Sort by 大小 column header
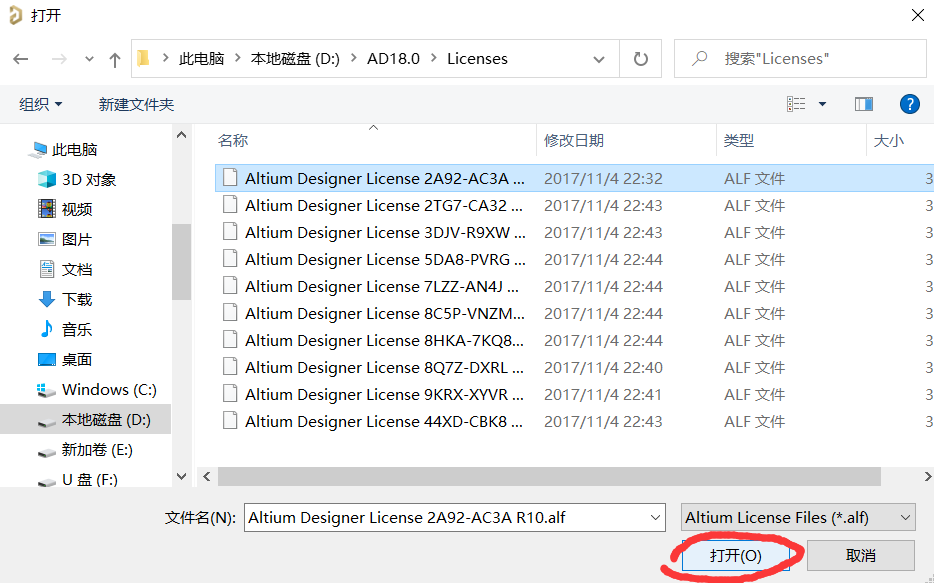 click(x=888, y=141)
